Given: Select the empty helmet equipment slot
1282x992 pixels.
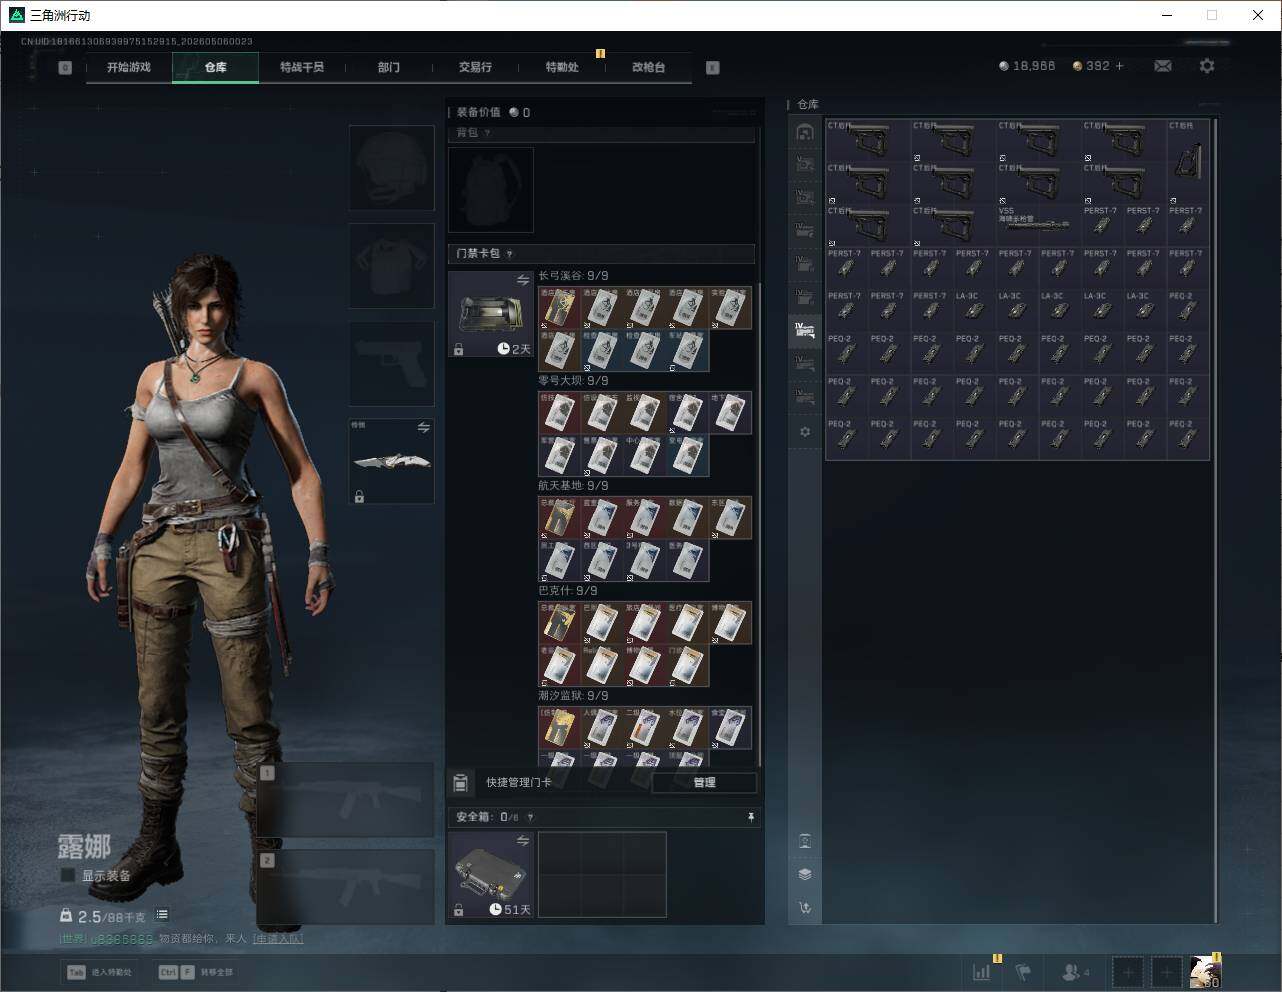Looking at the screenshot, I should (392, 168).
